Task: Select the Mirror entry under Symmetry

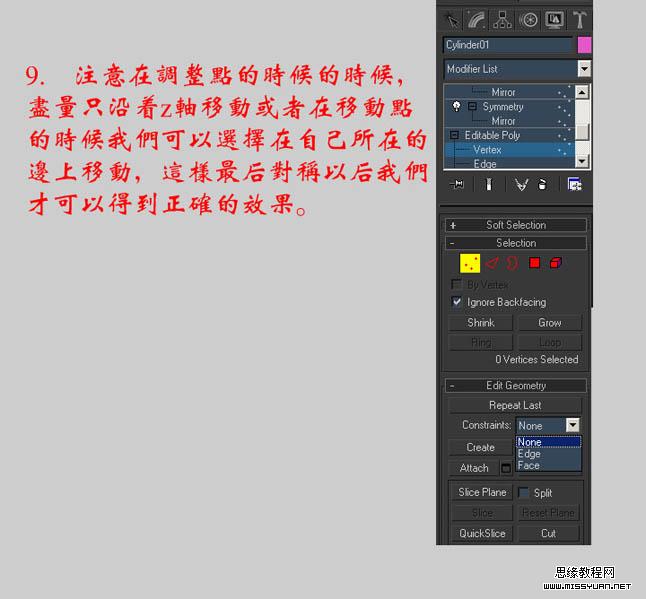Action: pyautogui.click(x=503, y=121)
